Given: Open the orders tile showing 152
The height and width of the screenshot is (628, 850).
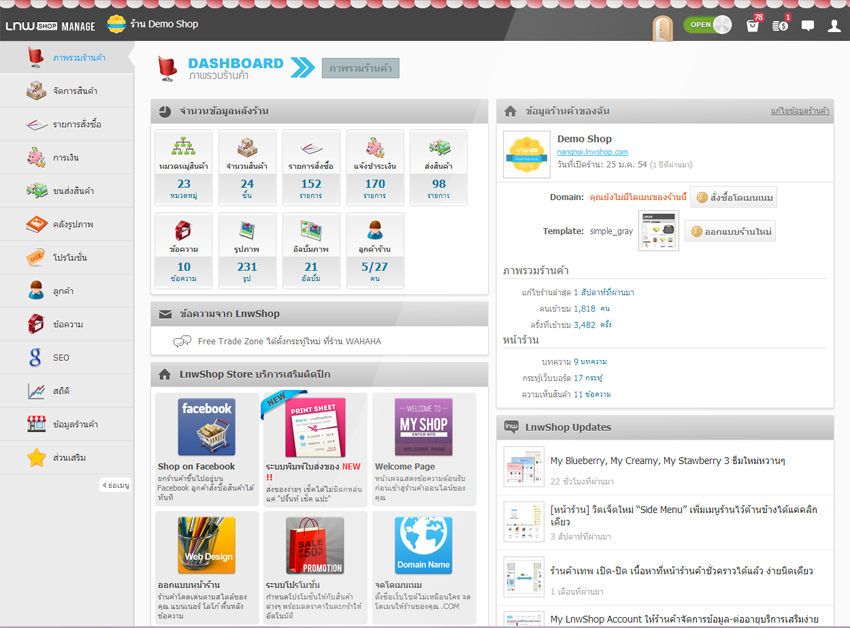Looking at the screenshot, I should click(x=311, y=168).
